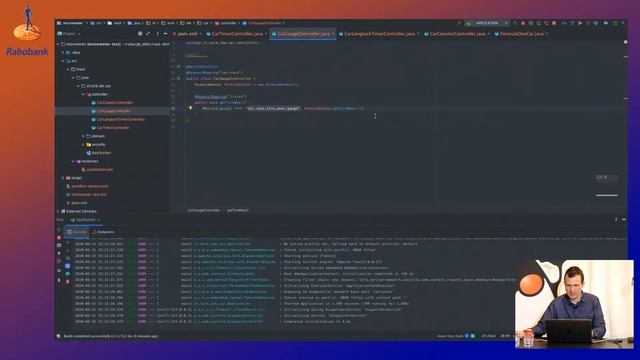Viewport: 640px width, 360px height.
Task: Click the yellow warning marker on editor scrollbar
Action: pos(625,42)
